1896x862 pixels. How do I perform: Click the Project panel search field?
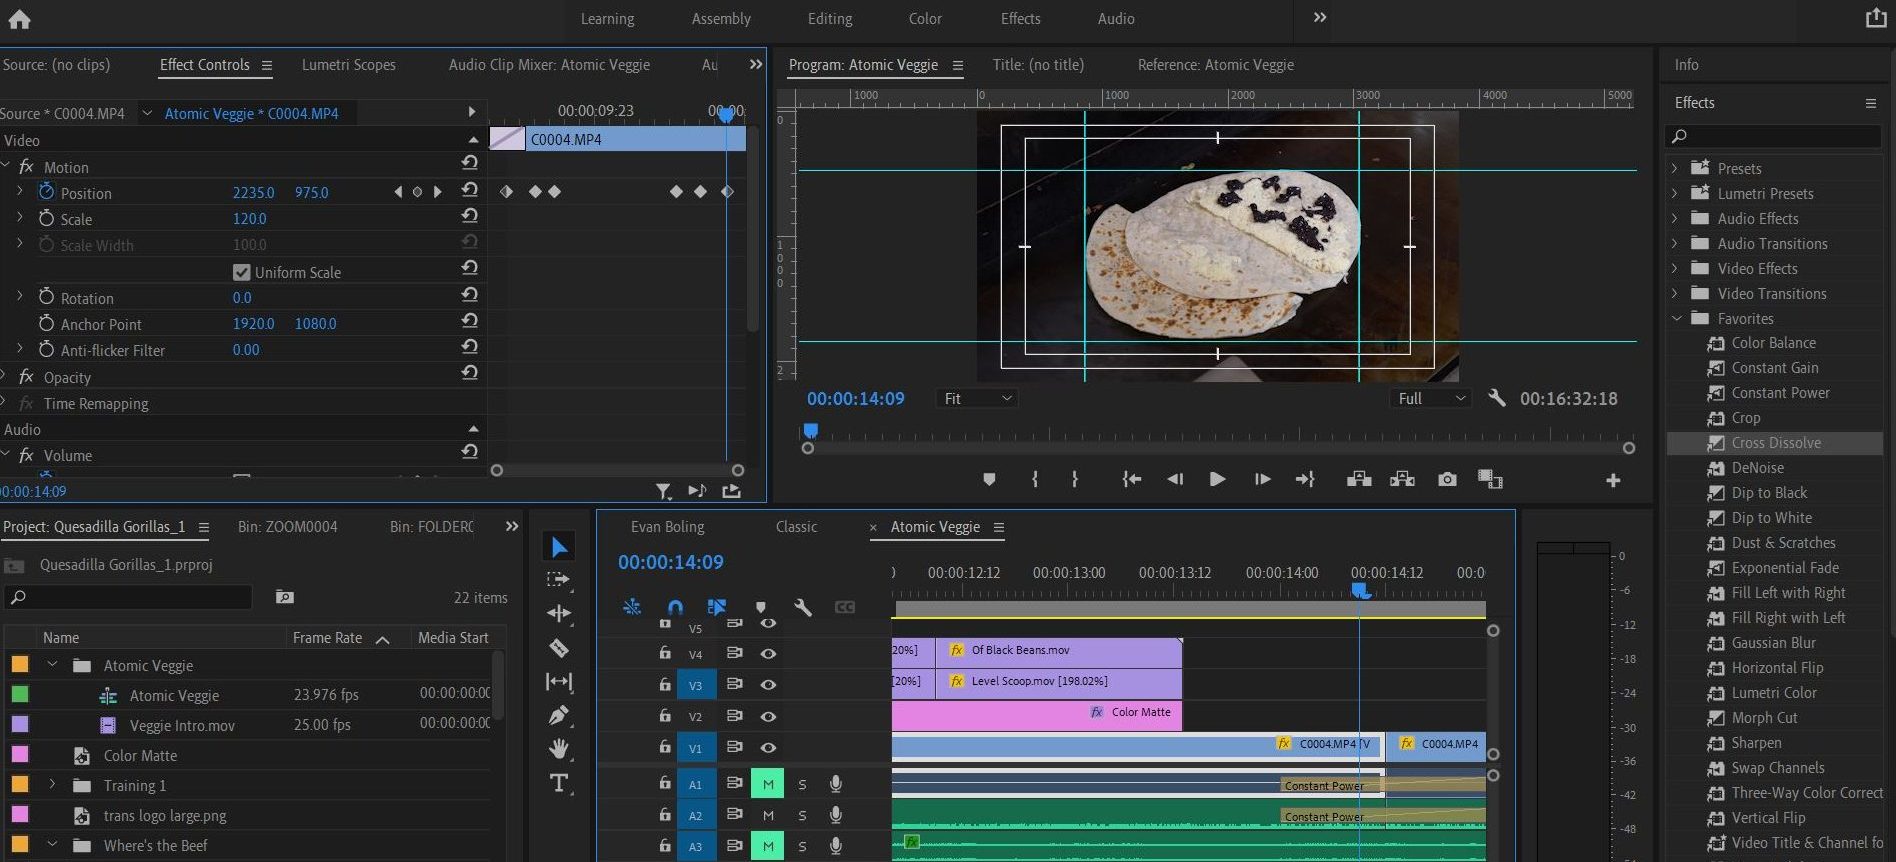point(128,597)
